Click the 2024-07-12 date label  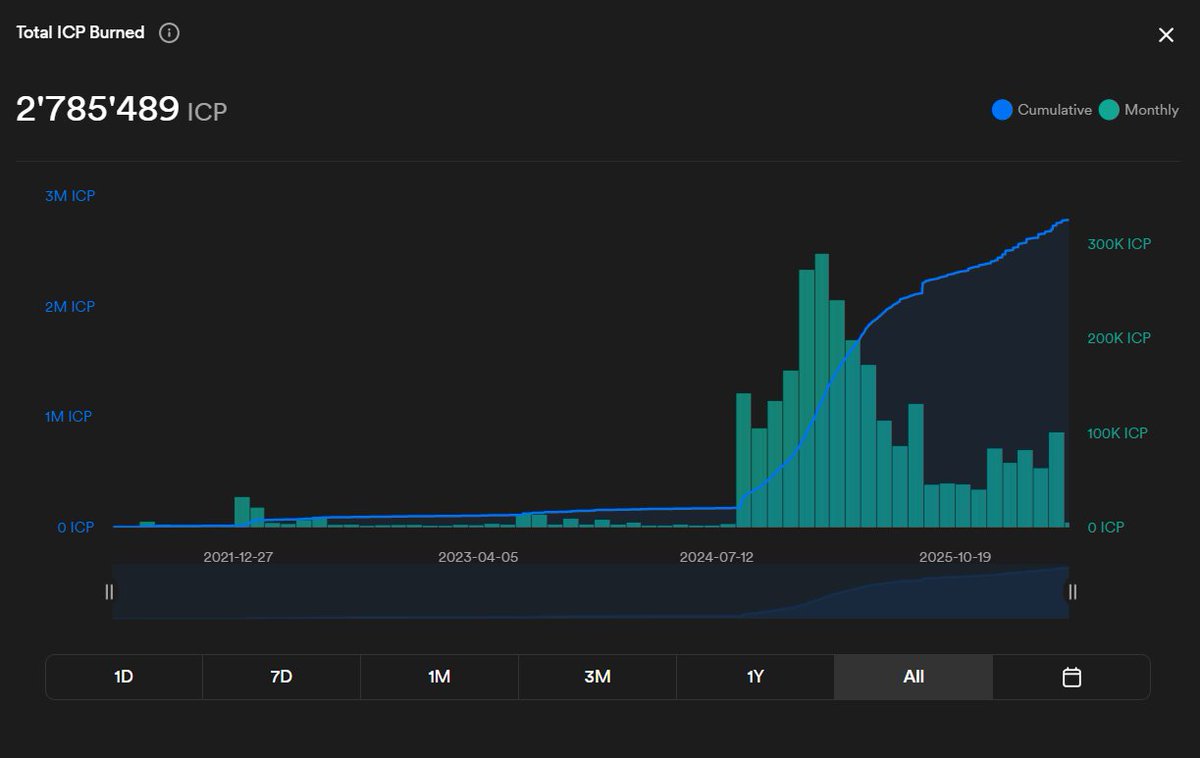point(717,557)
